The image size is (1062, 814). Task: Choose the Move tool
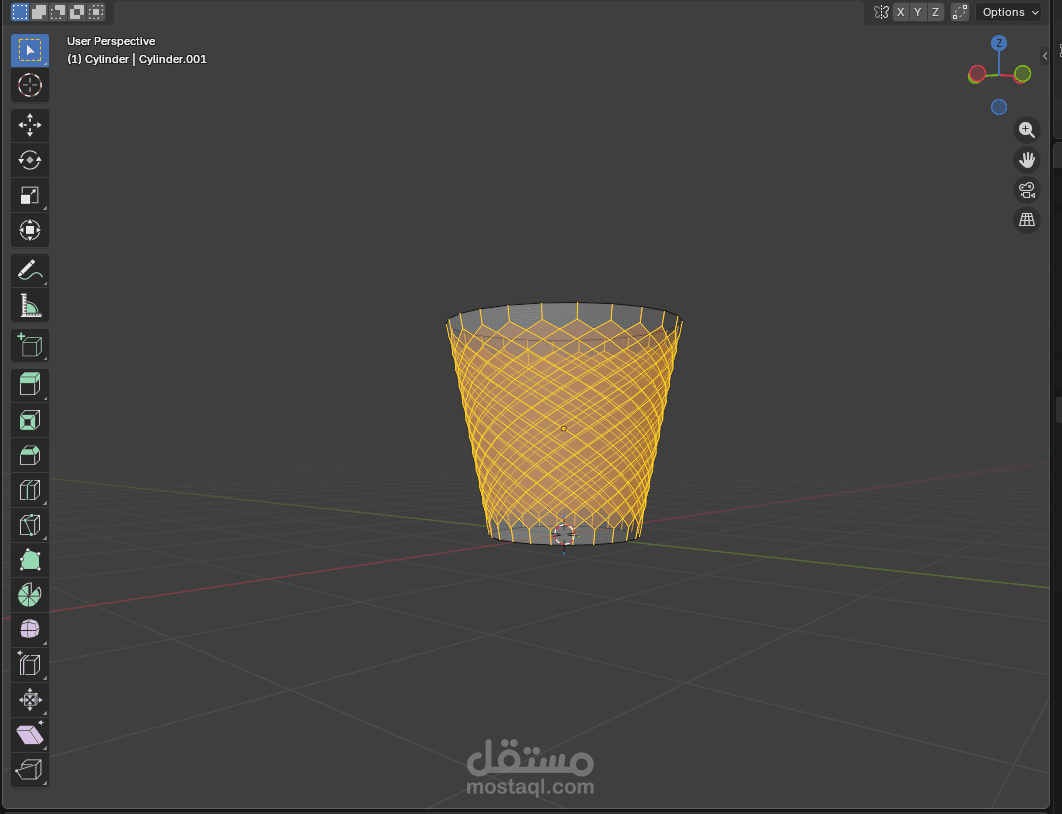pos(30,125)
